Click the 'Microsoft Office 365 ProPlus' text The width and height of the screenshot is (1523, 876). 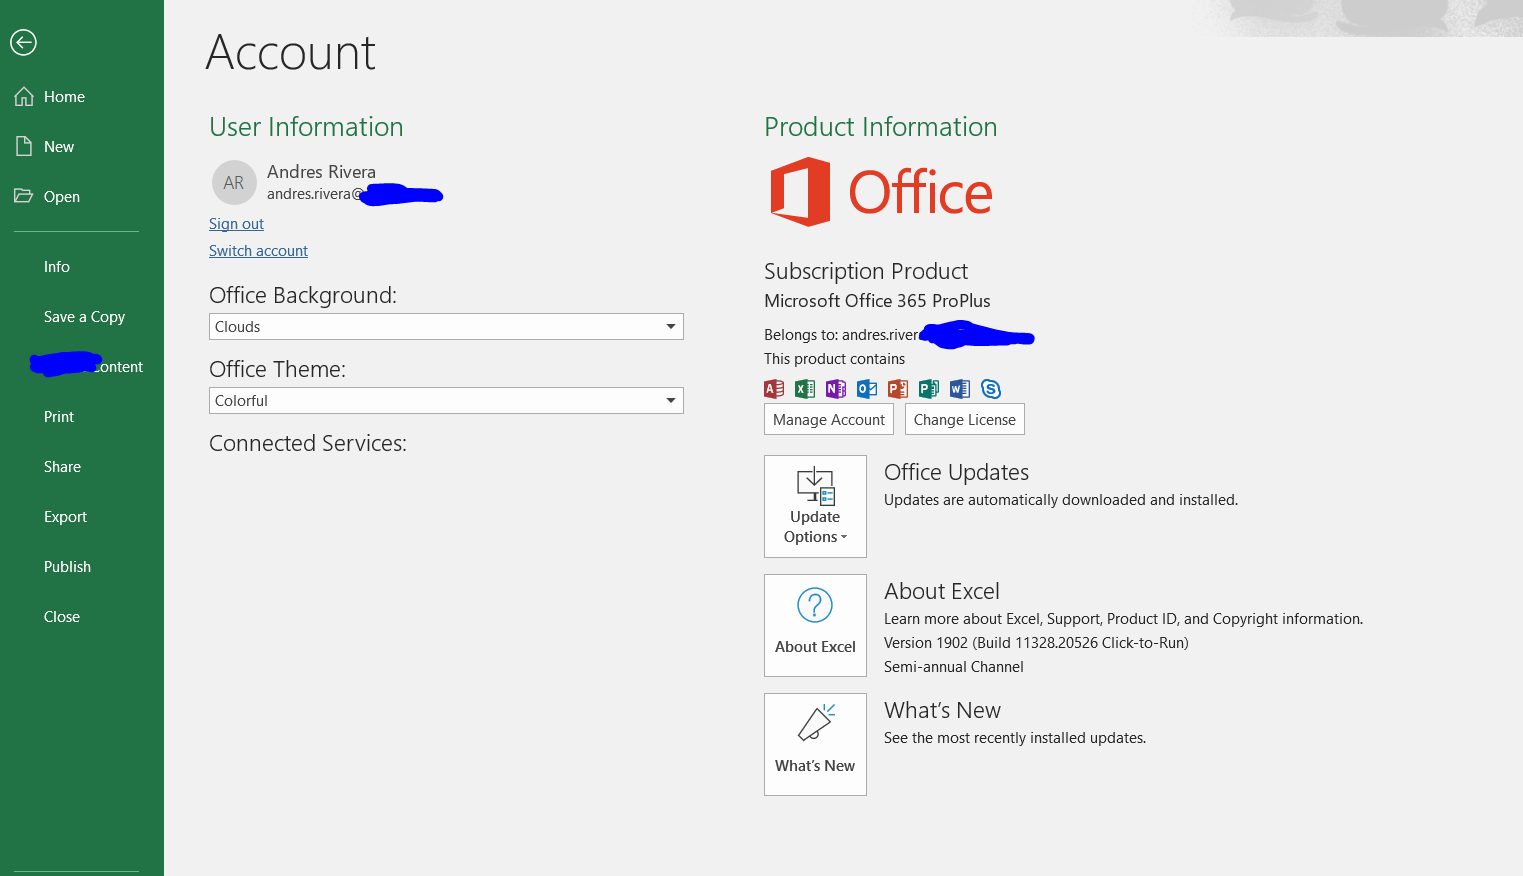tap(877, 301)
